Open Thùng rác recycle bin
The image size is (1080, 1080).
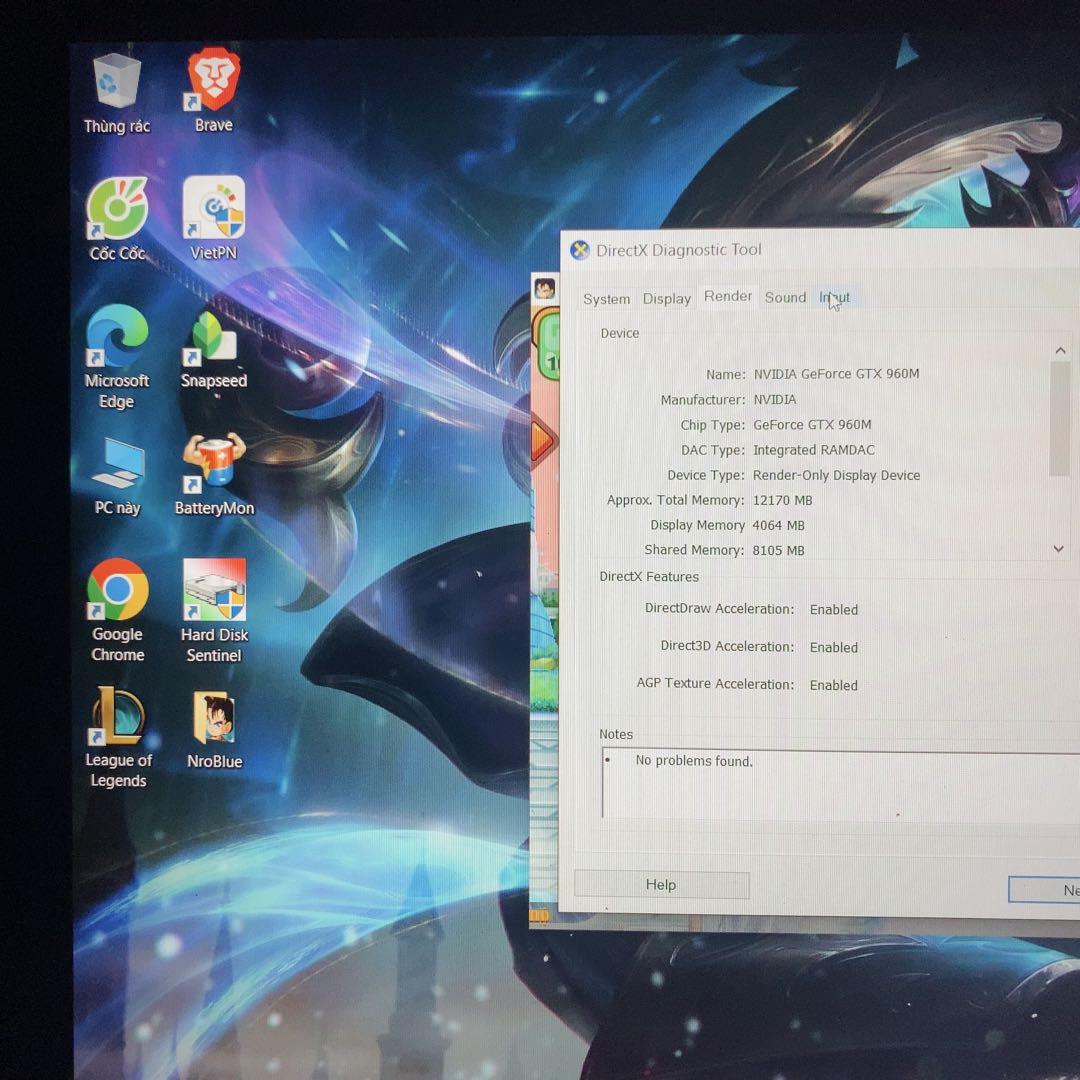tap(116, 80)
